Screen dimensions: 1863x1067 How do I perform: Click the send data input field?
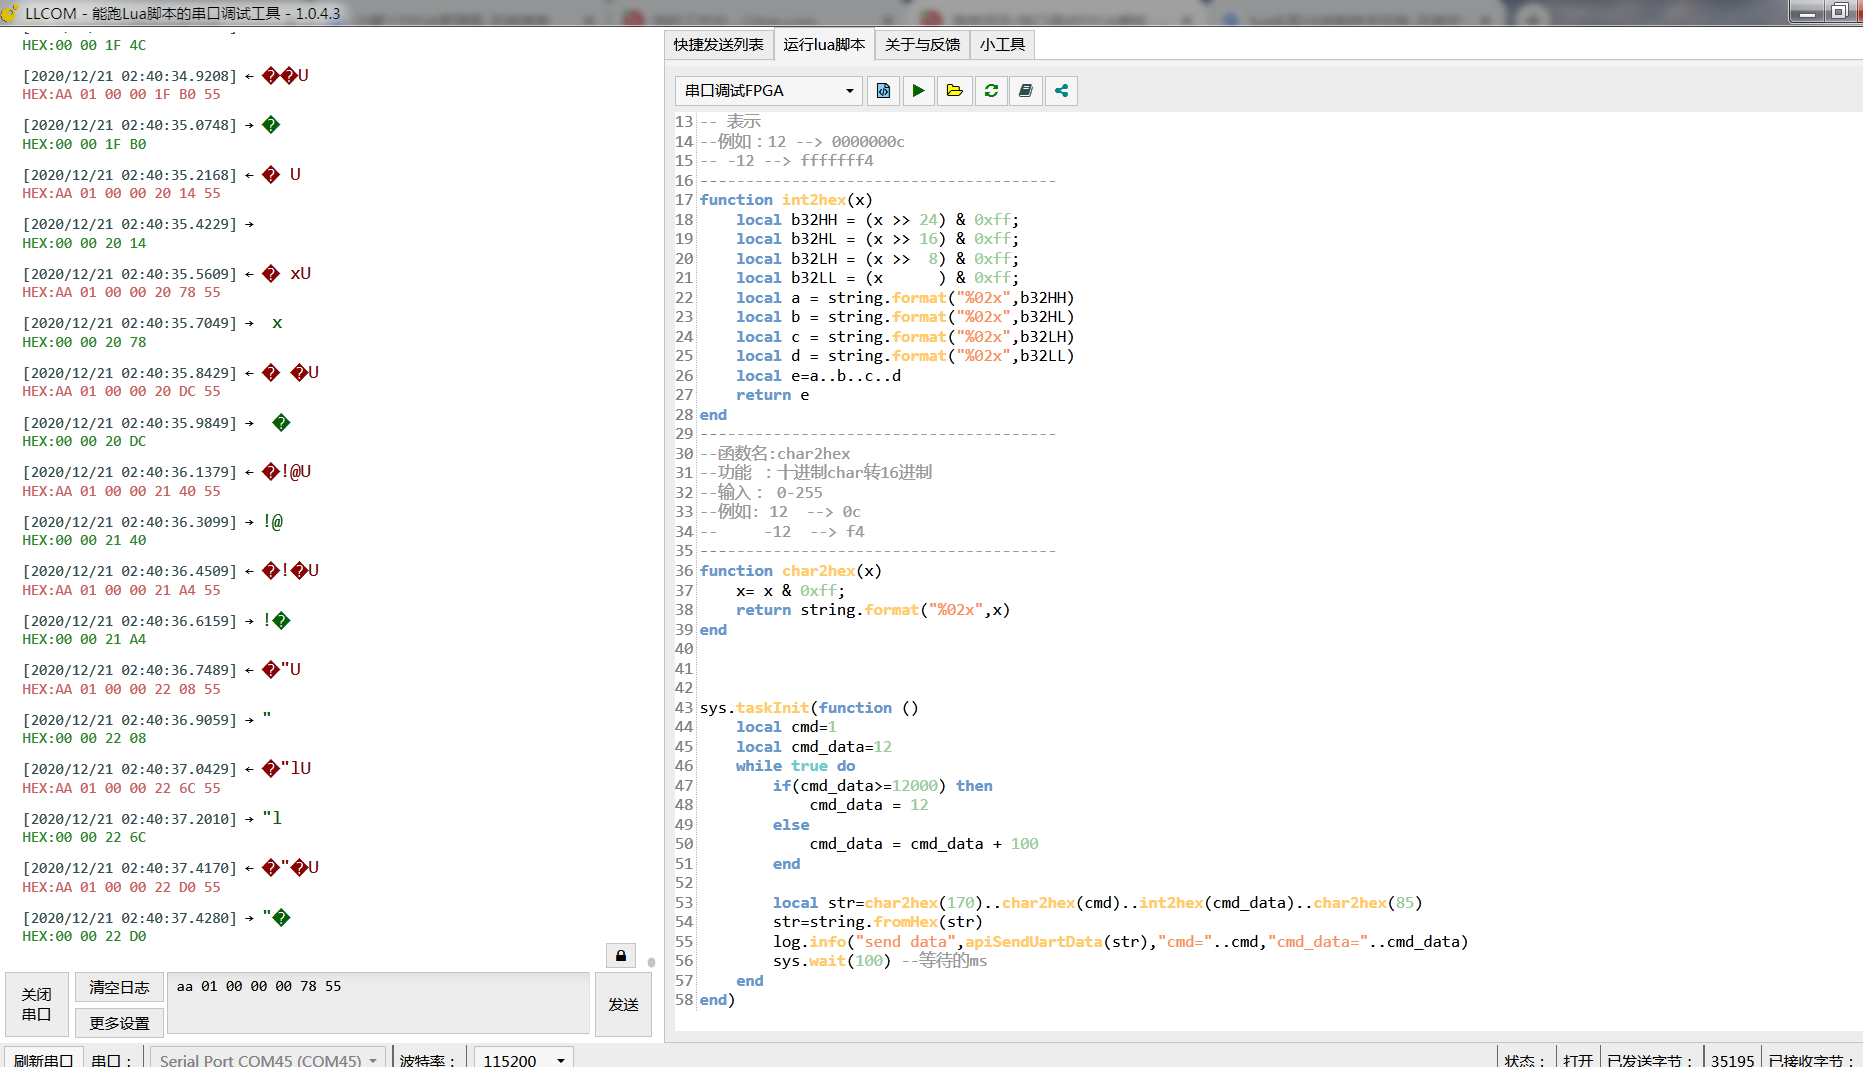(x=378, y=1003)
